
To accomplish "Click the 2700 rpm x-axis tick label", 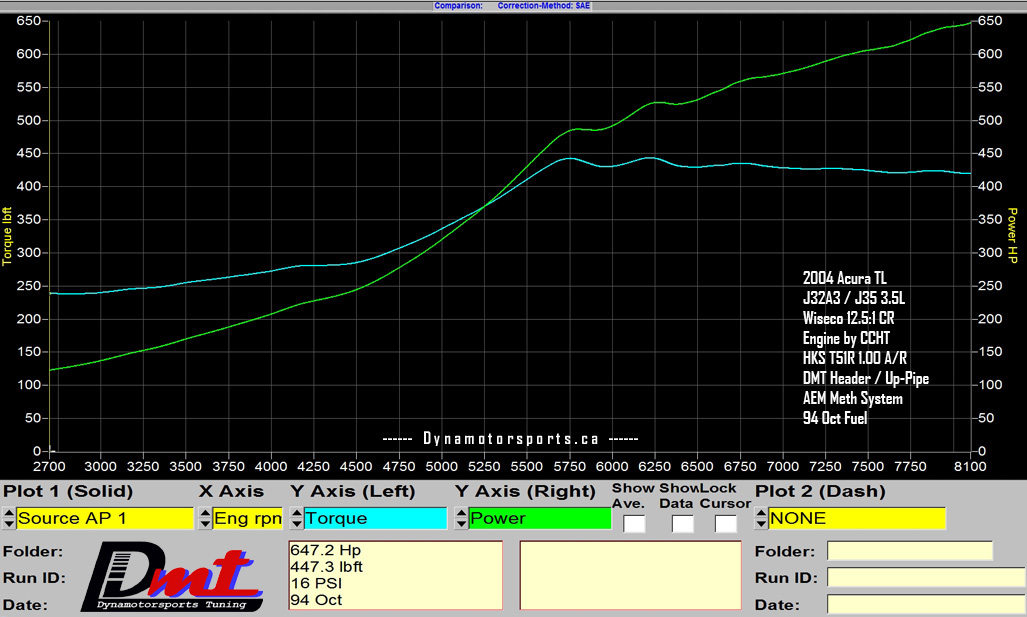I will click(49, 466).
